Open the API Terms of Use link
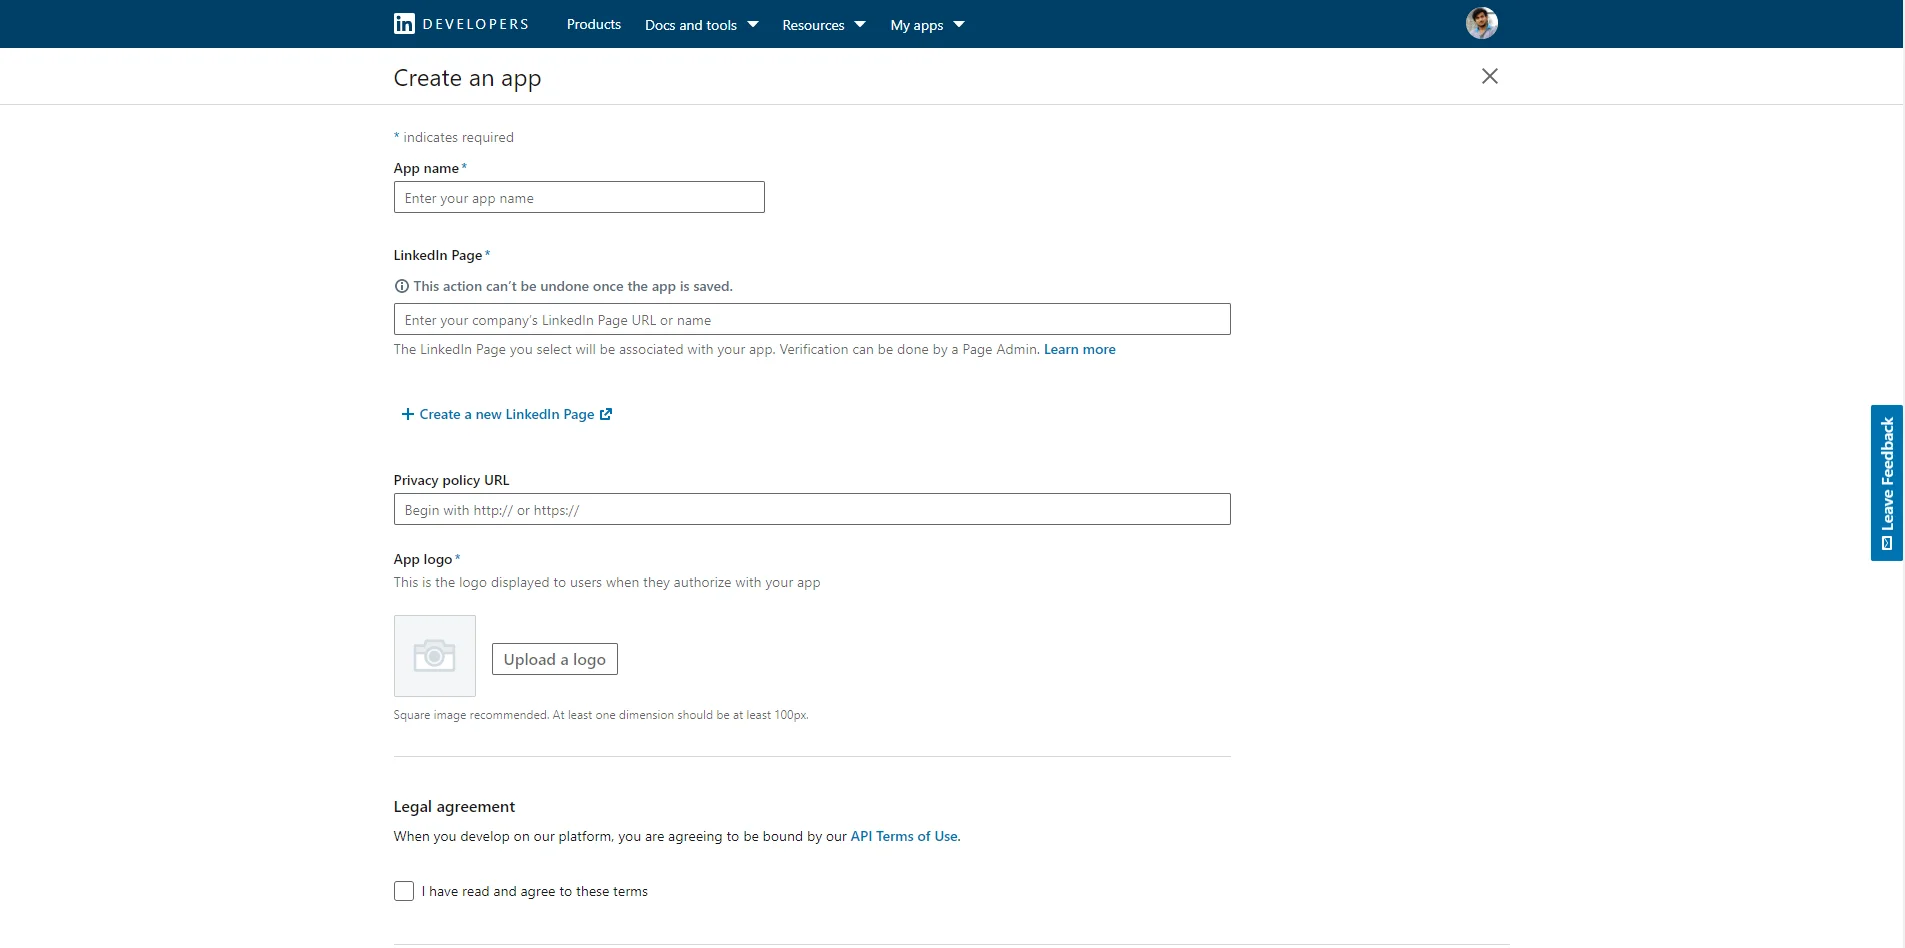This screenshot has height=948, width=1905. pyautogui.click(x=904, y=836)
